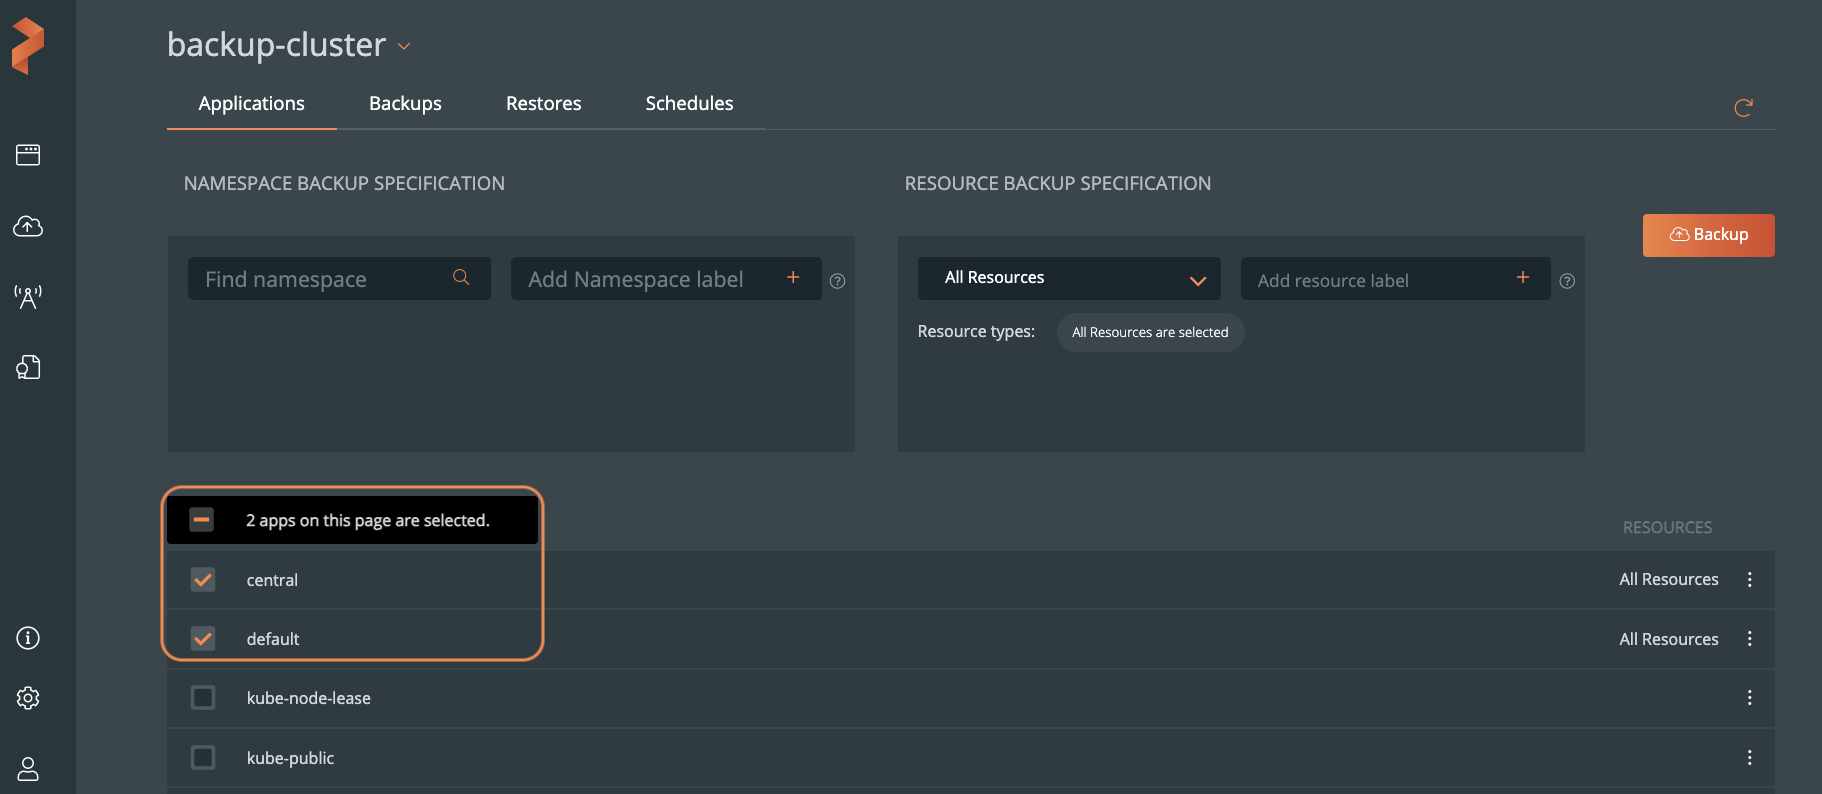Click the help icon beside the resource label field

pos(1567,281)
